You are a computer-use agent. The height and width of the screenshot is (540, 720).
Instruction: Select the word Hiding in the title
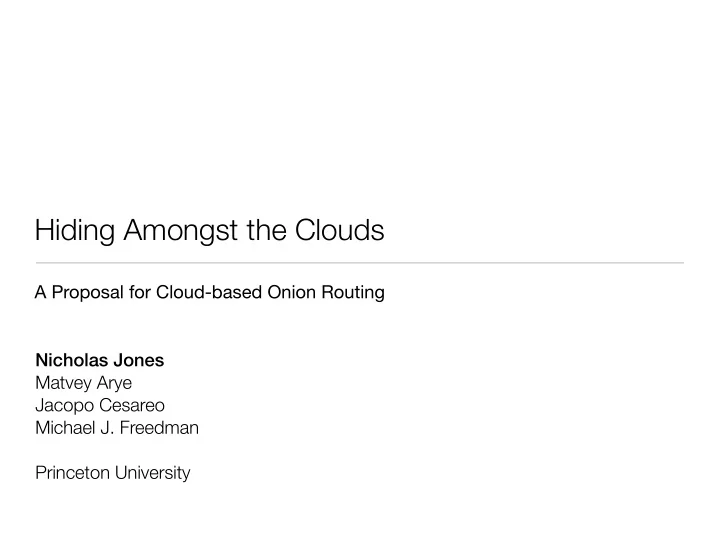coord(75,231)
